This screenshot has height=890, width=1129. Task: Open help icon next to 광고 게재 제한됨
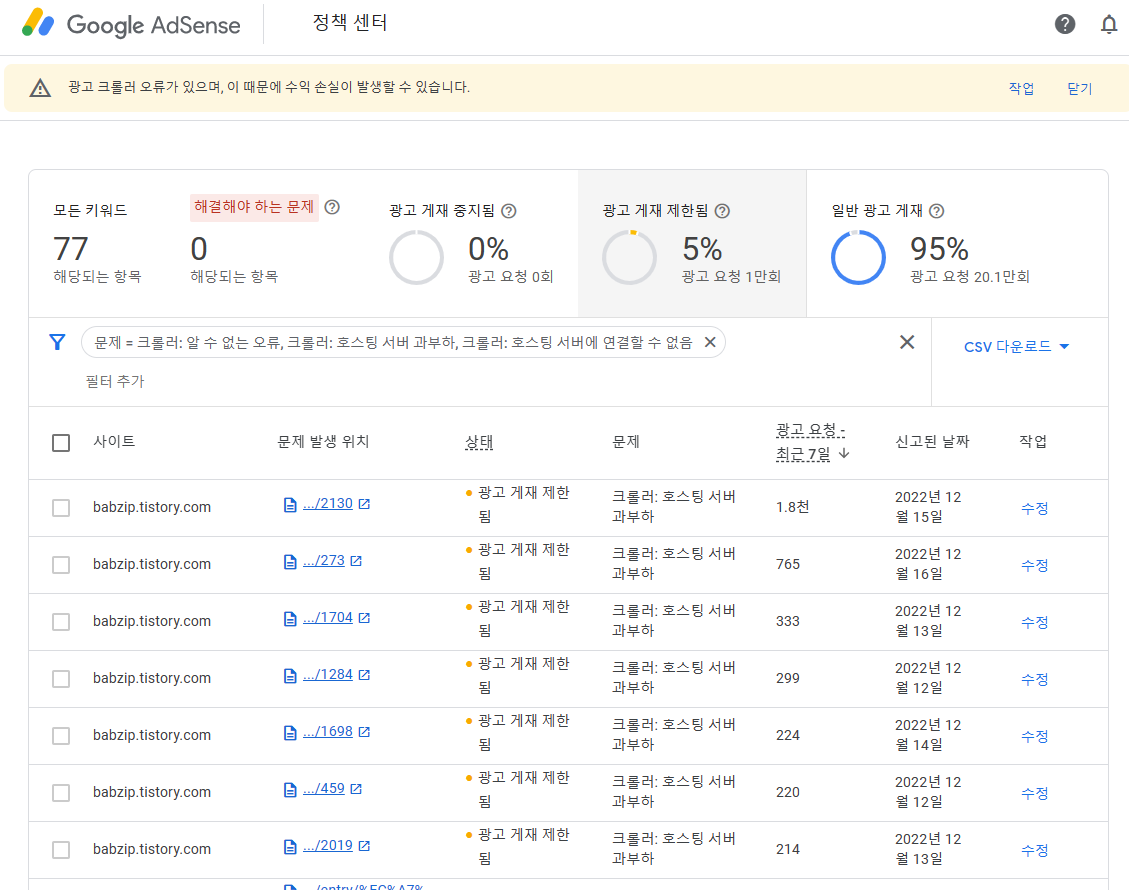tap(722, 211)
